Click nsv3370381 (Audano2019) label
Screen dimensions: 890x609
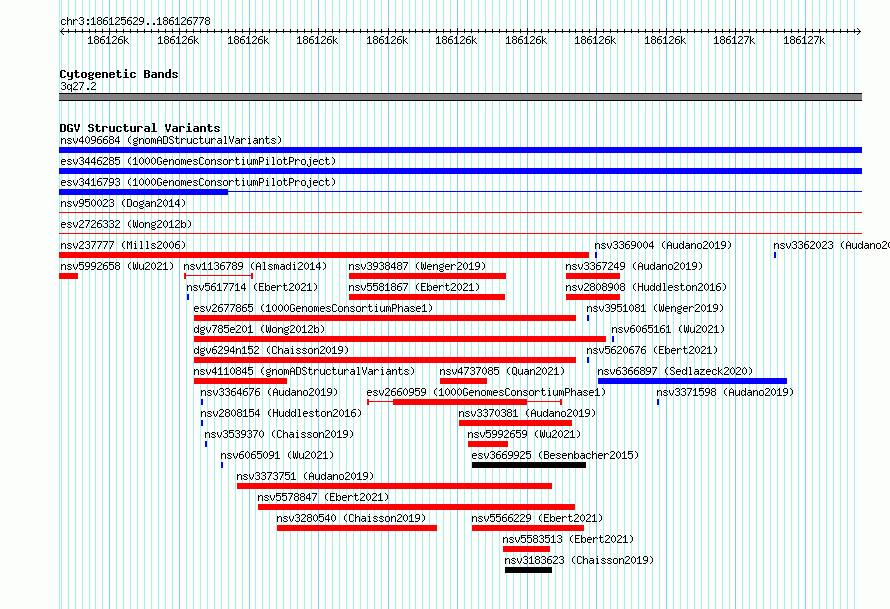pyautogui.click(x=527, y=413)
